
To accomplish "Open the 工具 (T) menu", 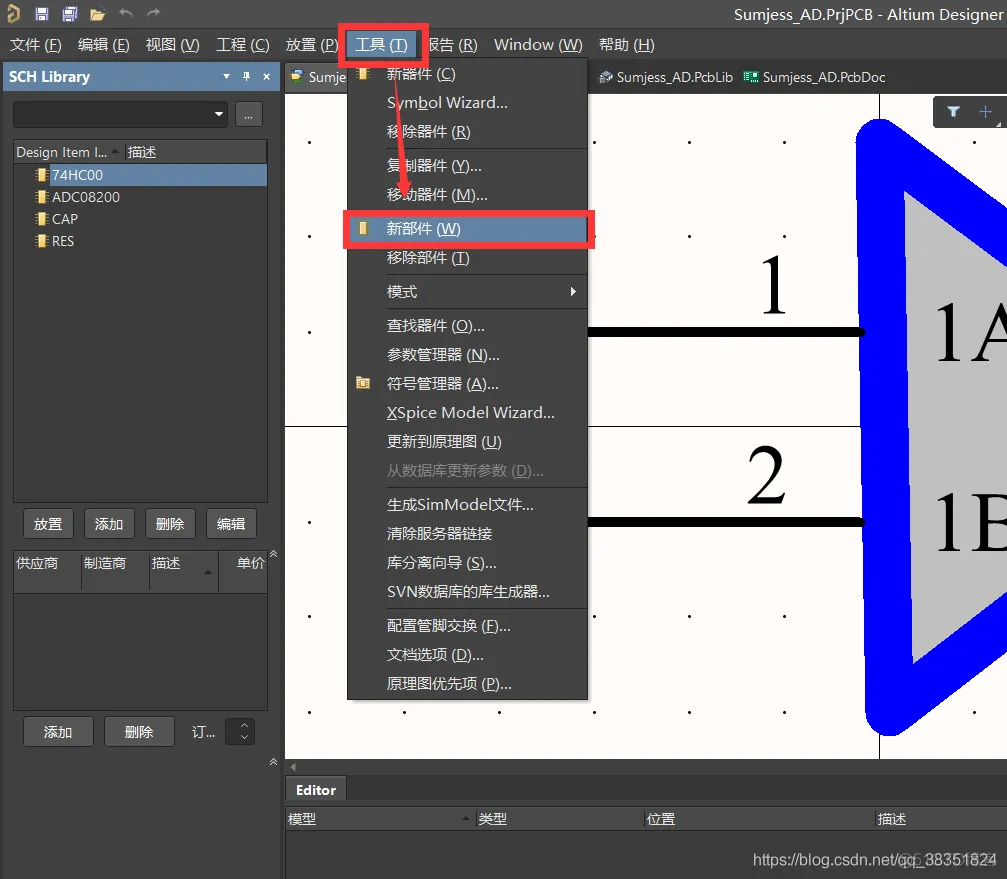I will (381, 45).
